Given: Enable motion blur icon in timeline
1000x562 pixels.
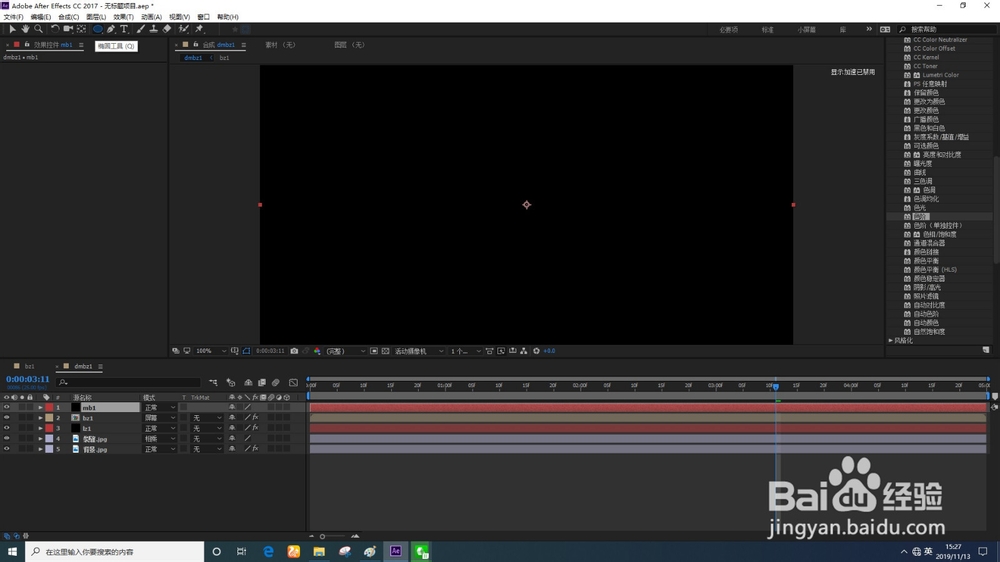Looking at the screenshot, I should point(276,383).
